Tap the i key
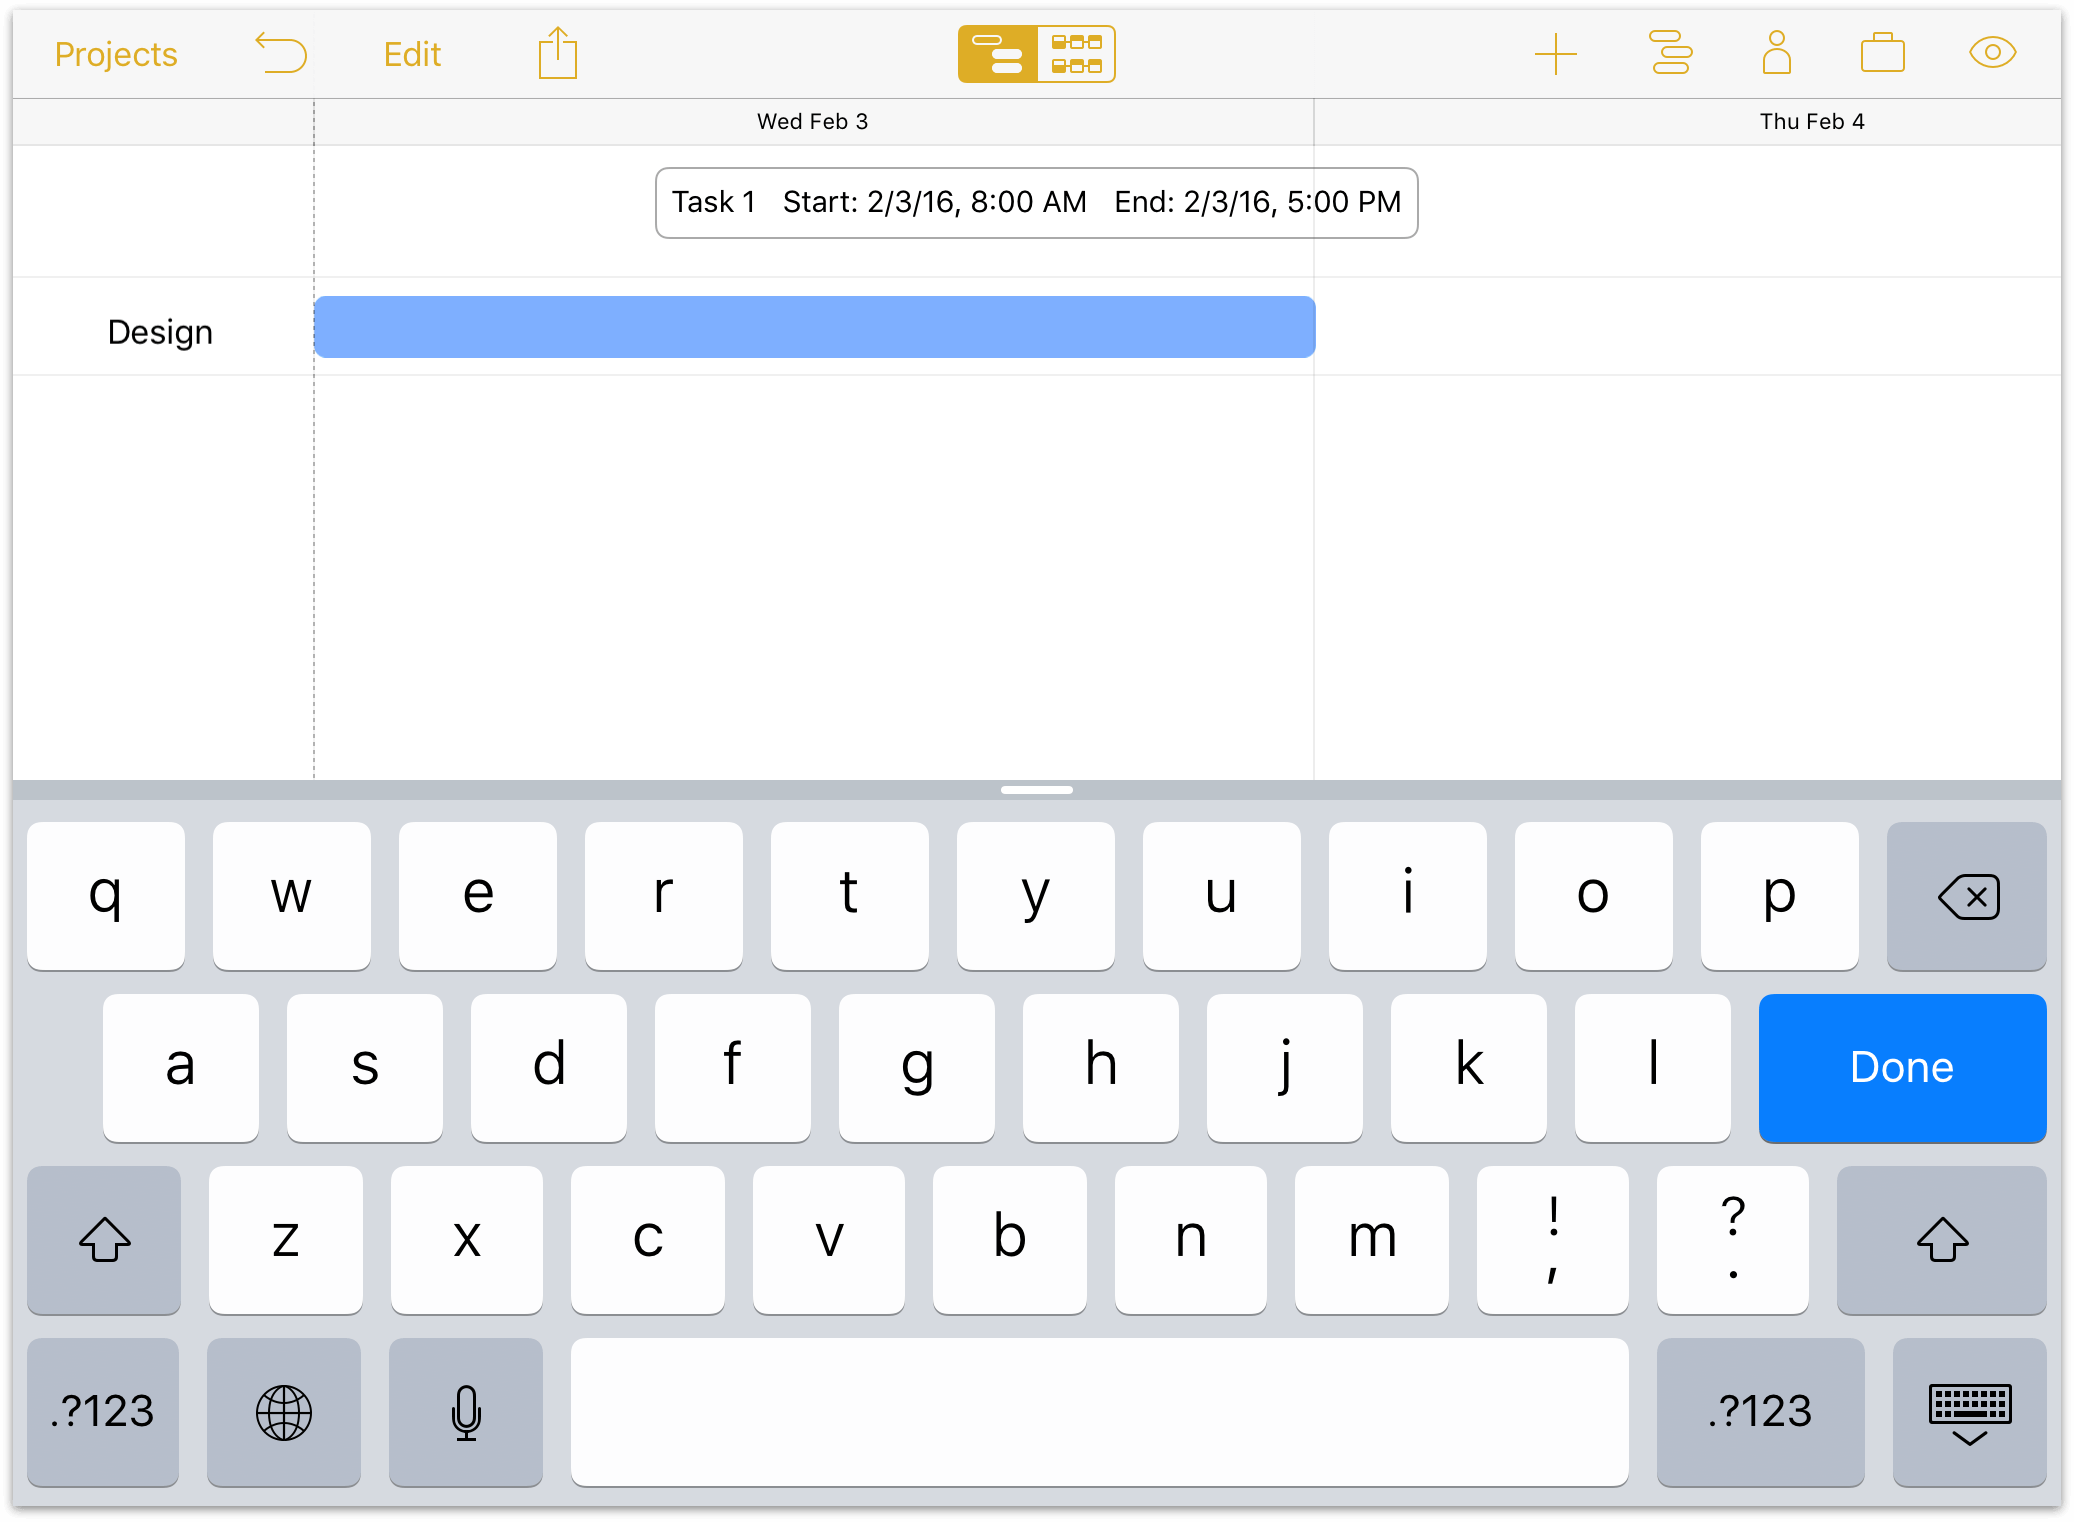Screen dimensions: 2074x1522 coord(1408,896)
